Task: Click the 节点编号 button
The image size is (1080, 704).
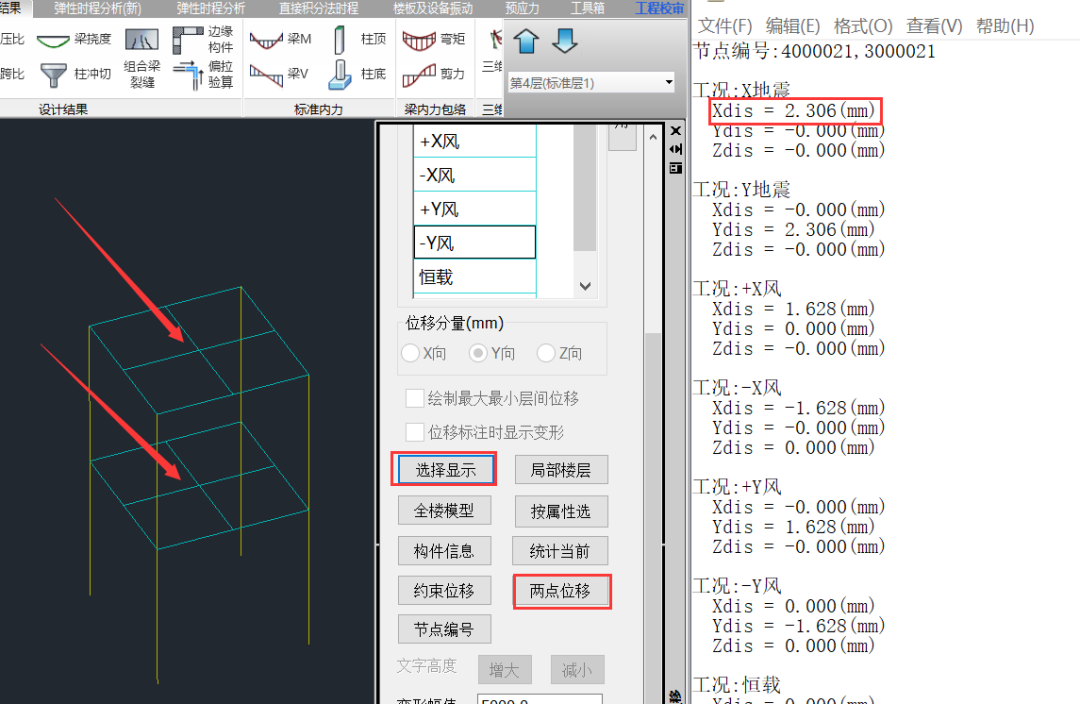Action: [444, 629]
